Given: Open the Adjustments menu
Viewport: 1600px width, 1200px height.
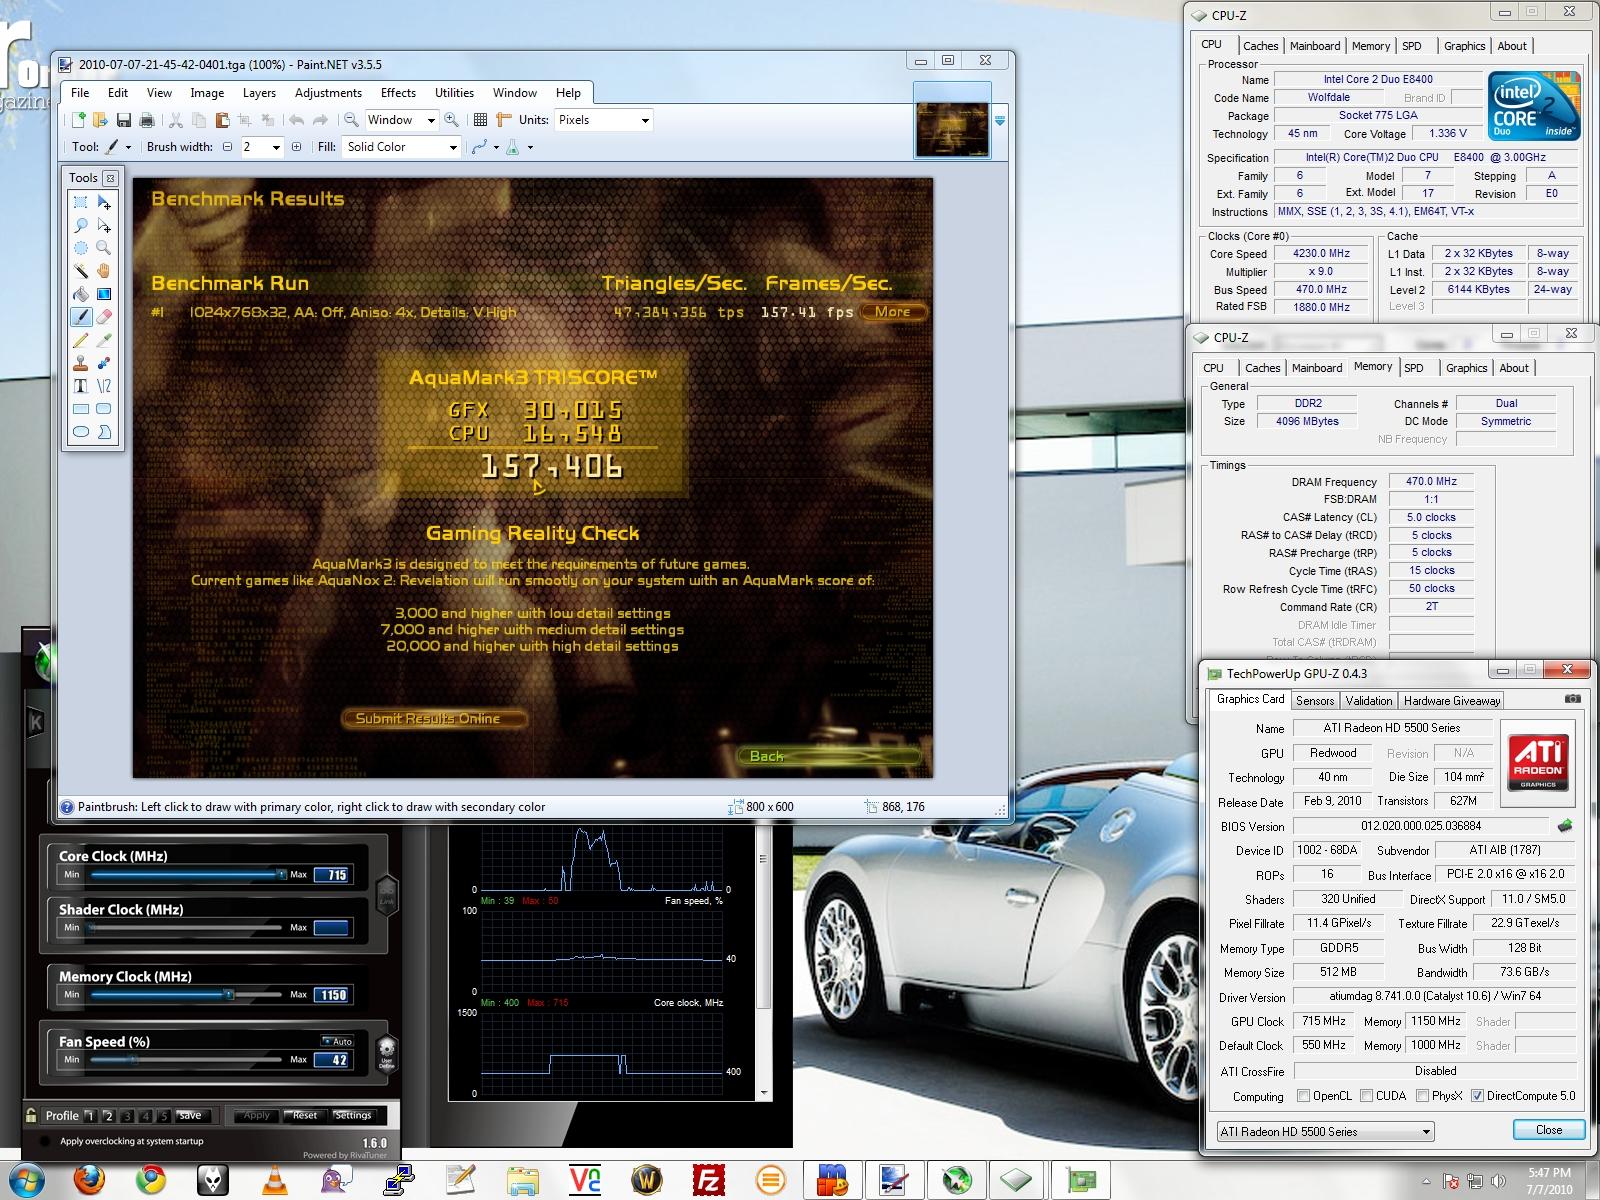Looking at the screenshot, I should [x=328, y=93].
